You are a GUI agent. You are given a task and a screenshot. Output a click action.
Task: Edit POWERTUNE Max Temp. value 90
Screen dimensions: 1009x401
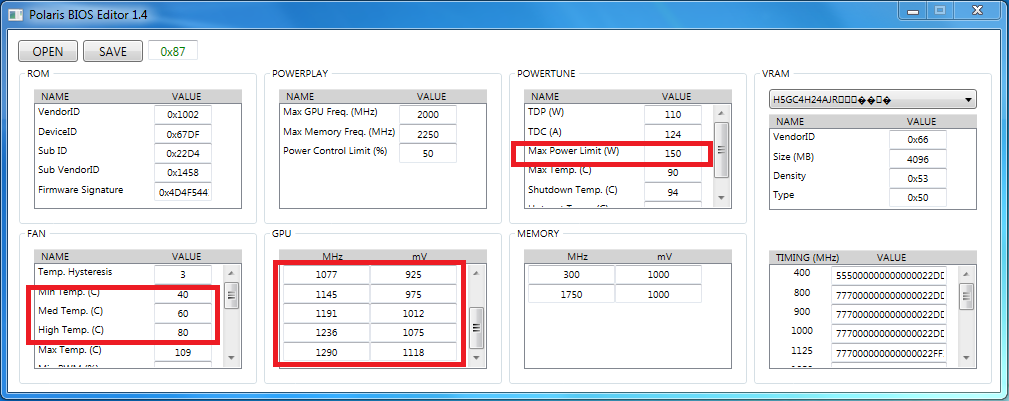click(672, 173)
